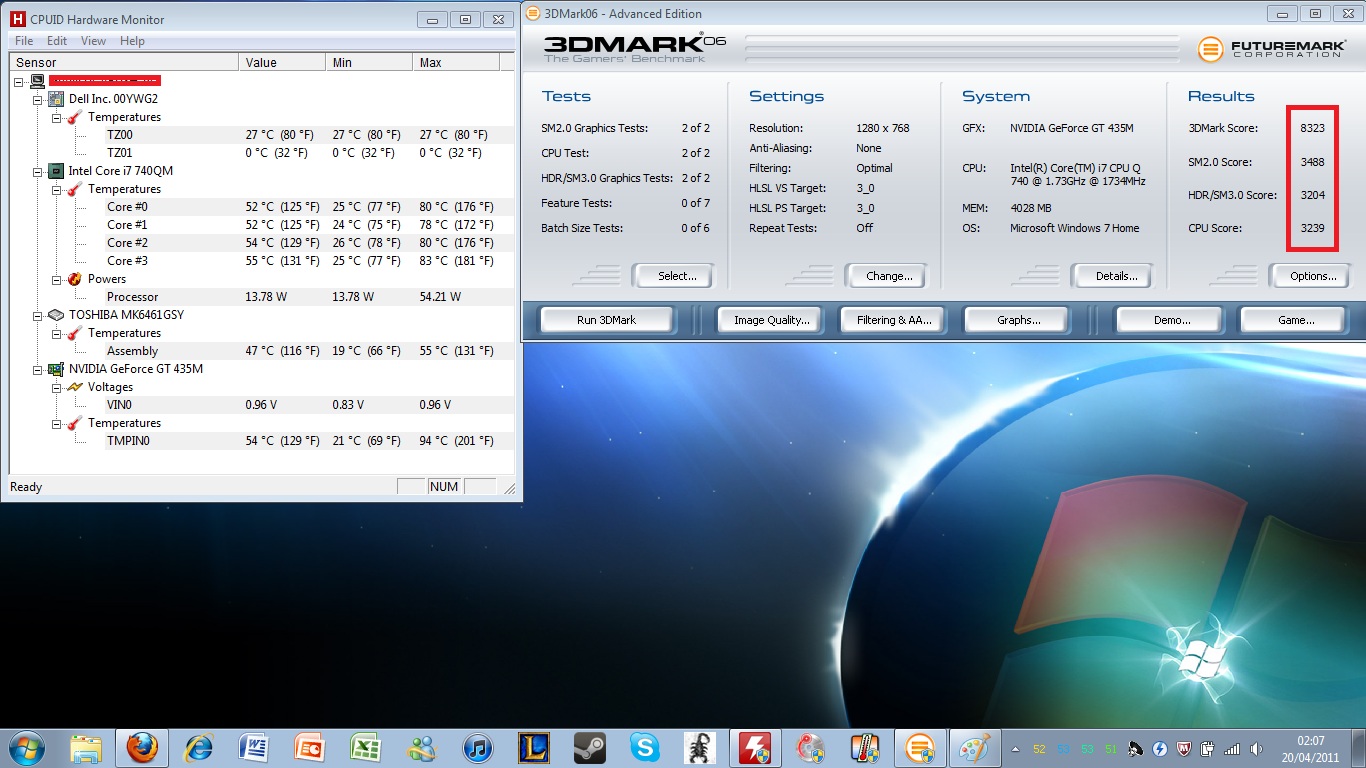This screenshot has width=1366, height=768.
Task: Collapse Temperatures under Intel Core i7 740QM
Action: click(x=57, y=189)
